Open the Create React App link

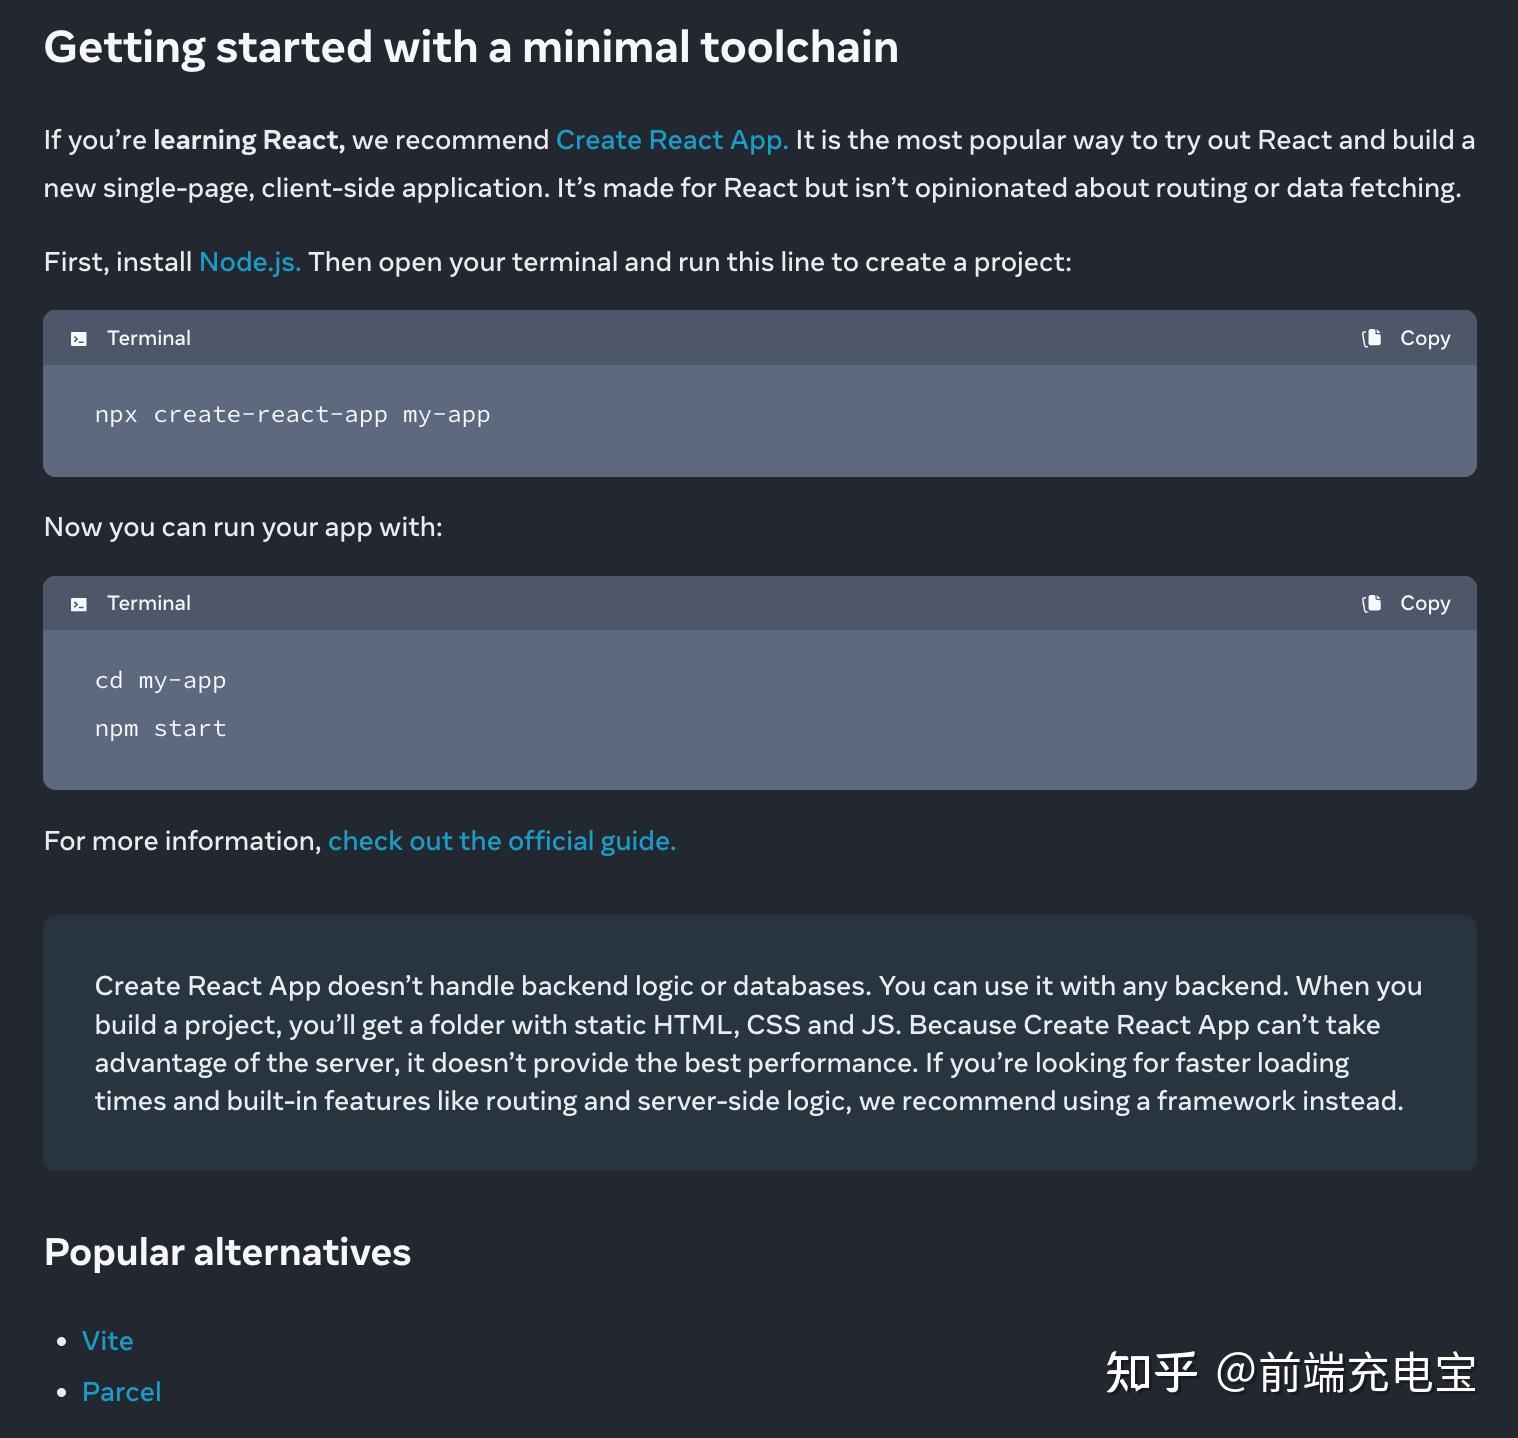(x=671, y=140)
